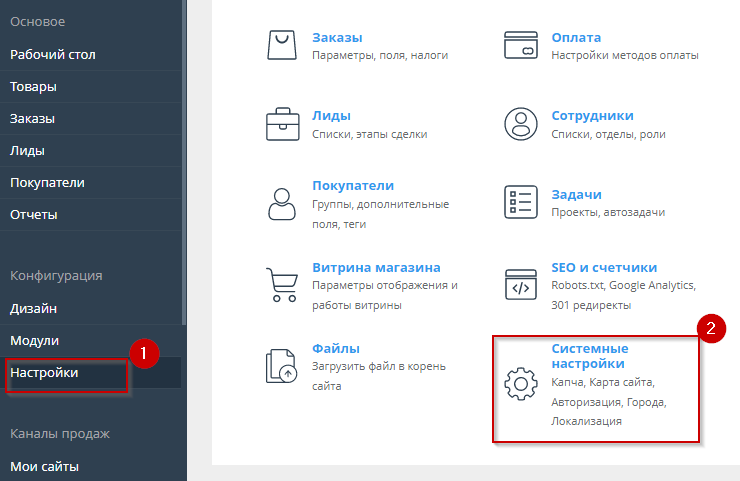Viewport: 740px width, 481px height.
Task: Click the sidebar vertical scrollbar
Action: tap(184, 160)
